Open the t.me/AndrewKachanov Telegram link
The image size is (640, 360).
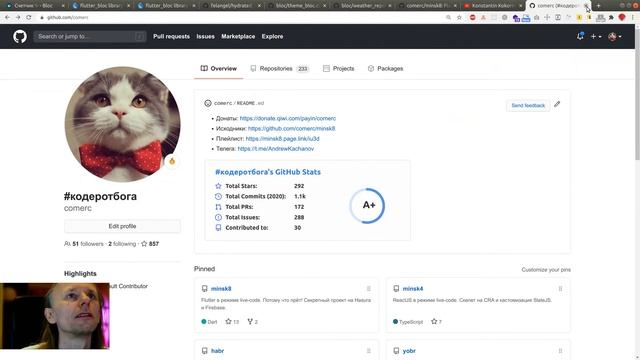(276, 149)
